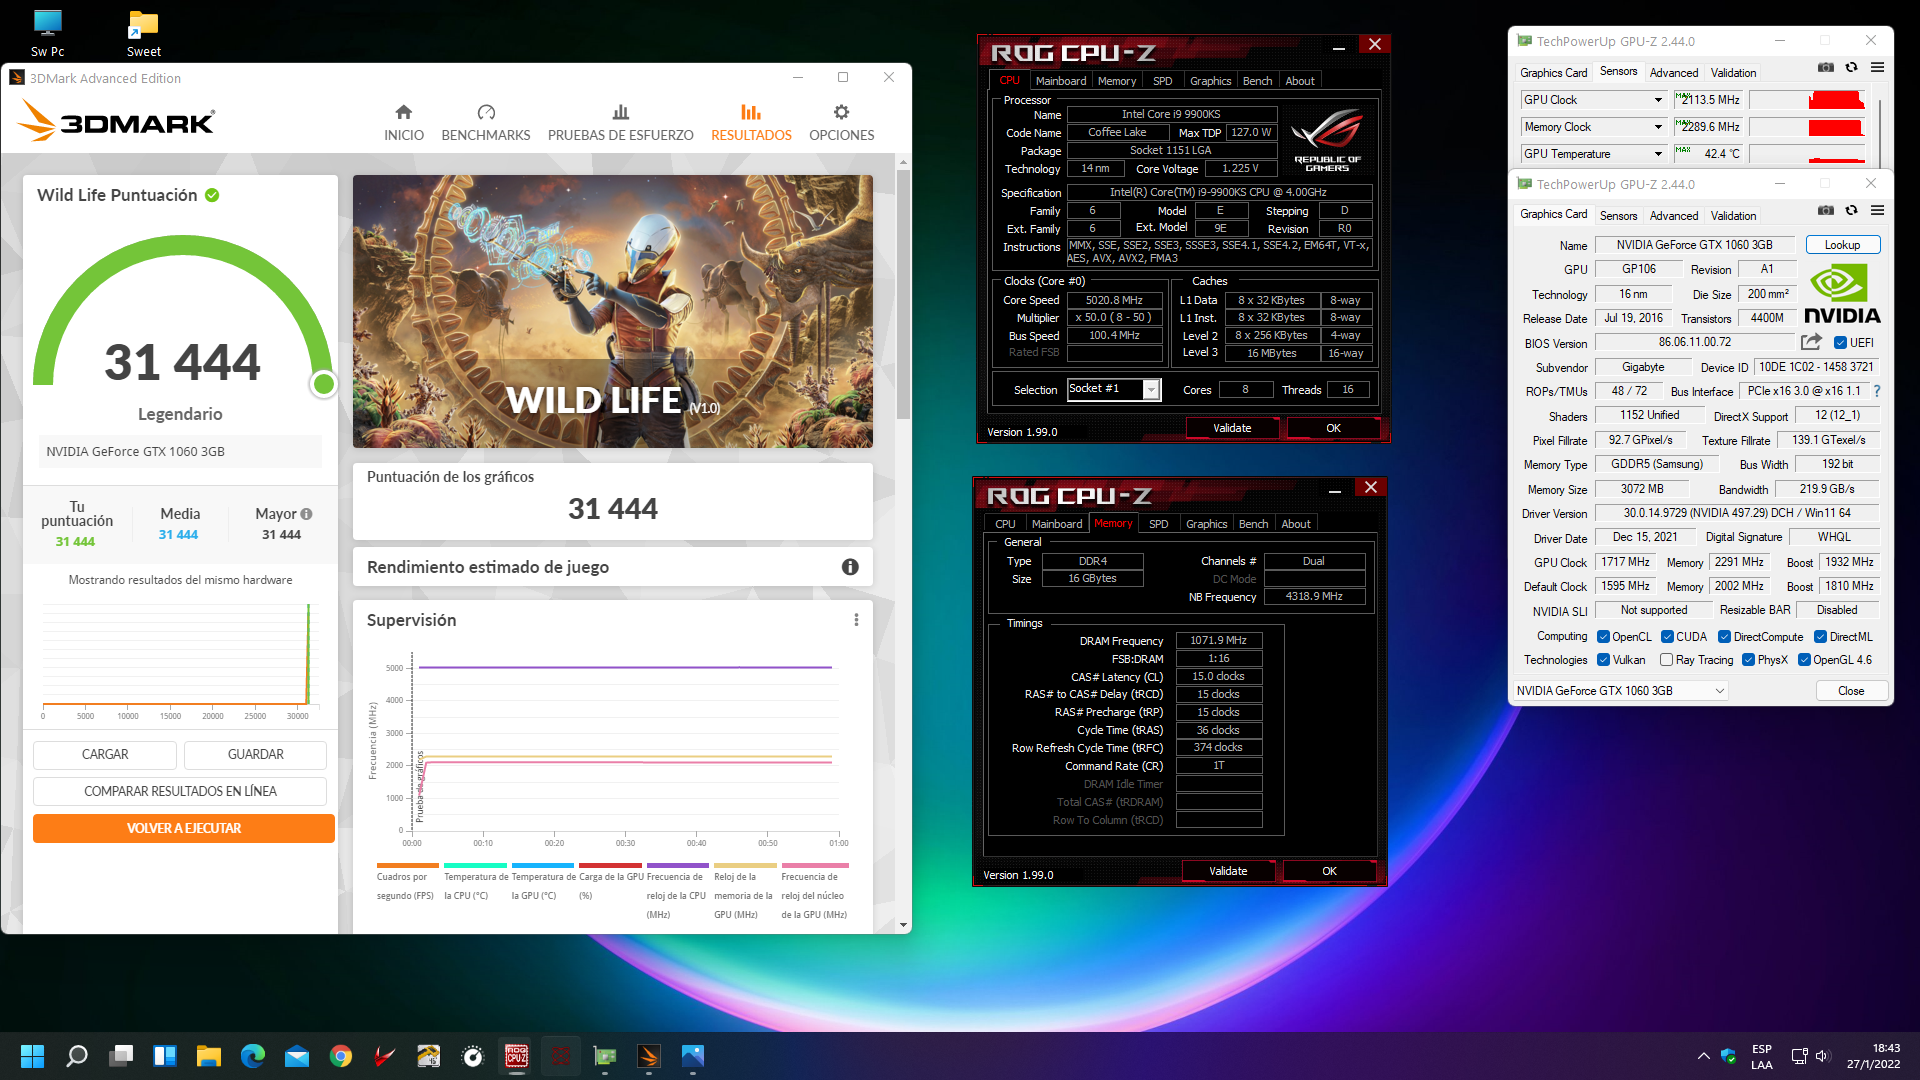Viewport: 1920px width, 1080px height.
Task: Click the volume icon in system tray
Action: coord(1821,1056)
